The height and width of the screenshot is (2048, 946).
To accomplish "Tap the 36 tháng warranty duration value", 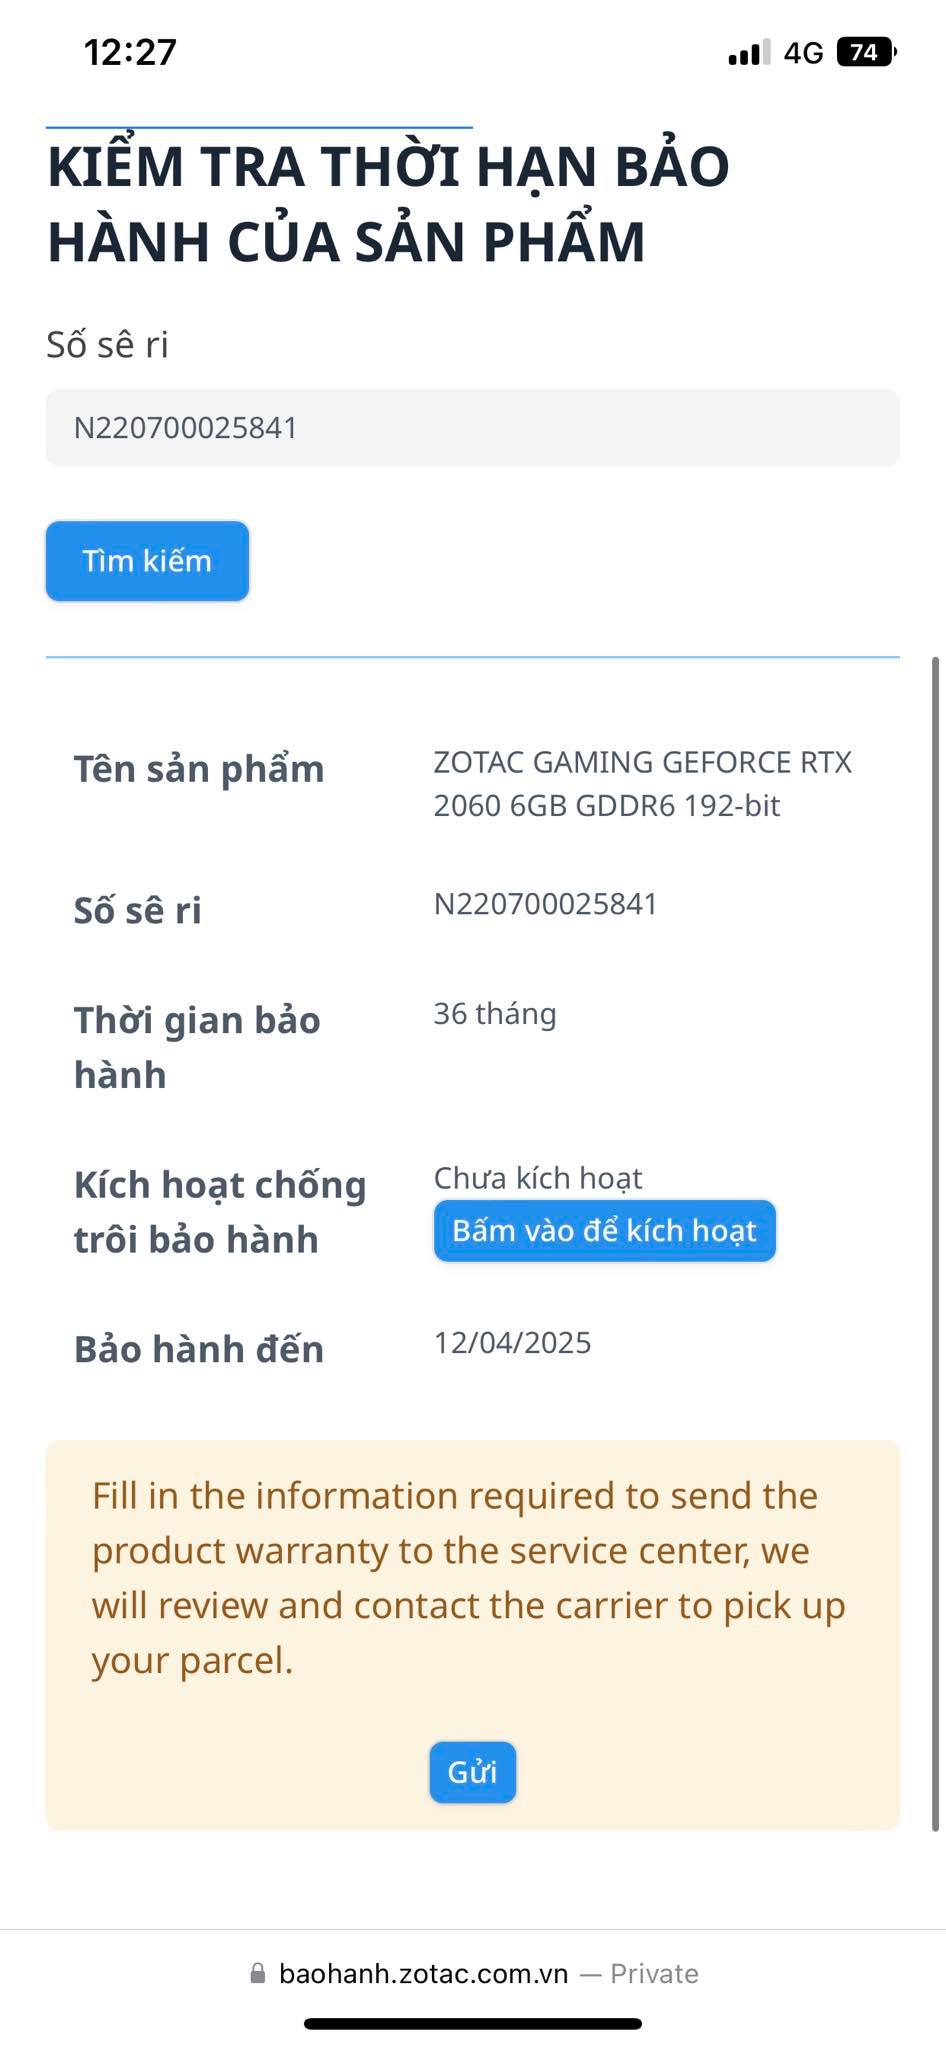I will click(x=495, y=1014).
